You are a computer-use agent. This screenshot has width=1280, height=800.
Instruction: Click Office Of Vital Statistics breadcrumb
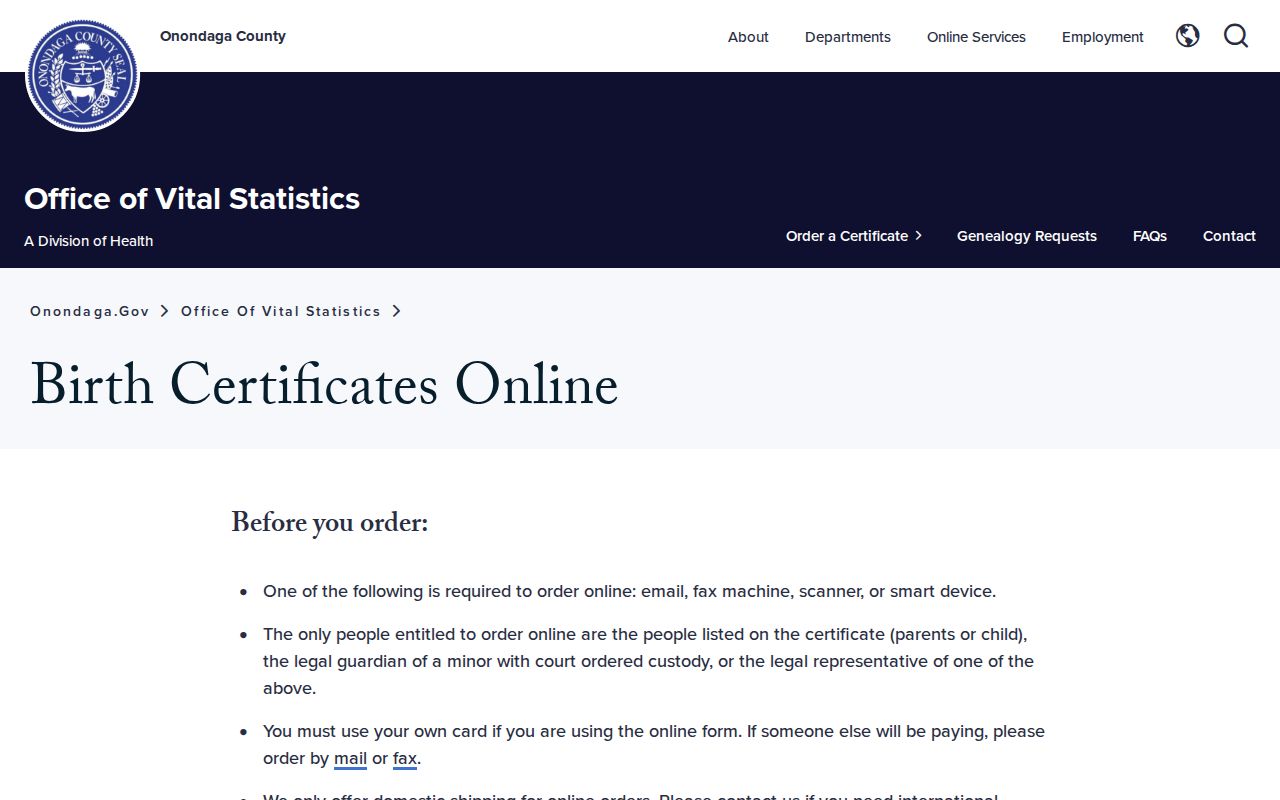pyautogui.click(x=281, y=311)
